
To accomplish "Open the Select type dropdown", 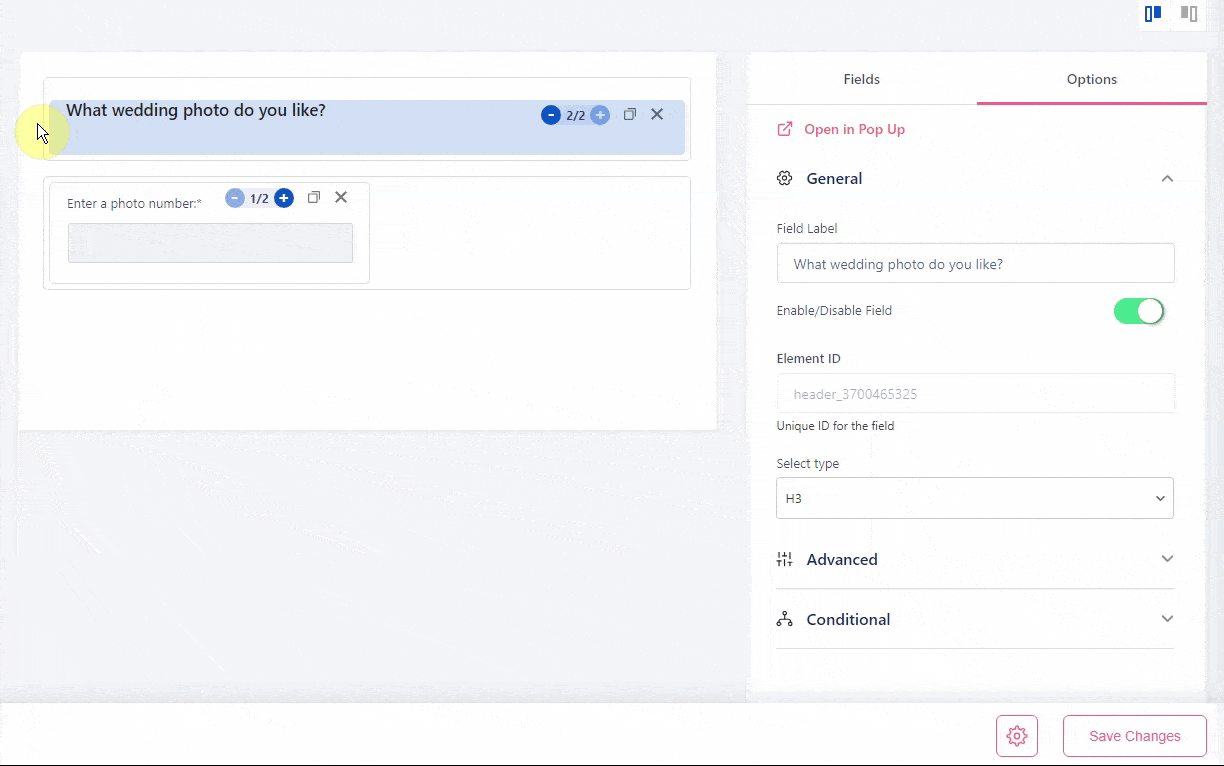I will click(x=975, y=498).
